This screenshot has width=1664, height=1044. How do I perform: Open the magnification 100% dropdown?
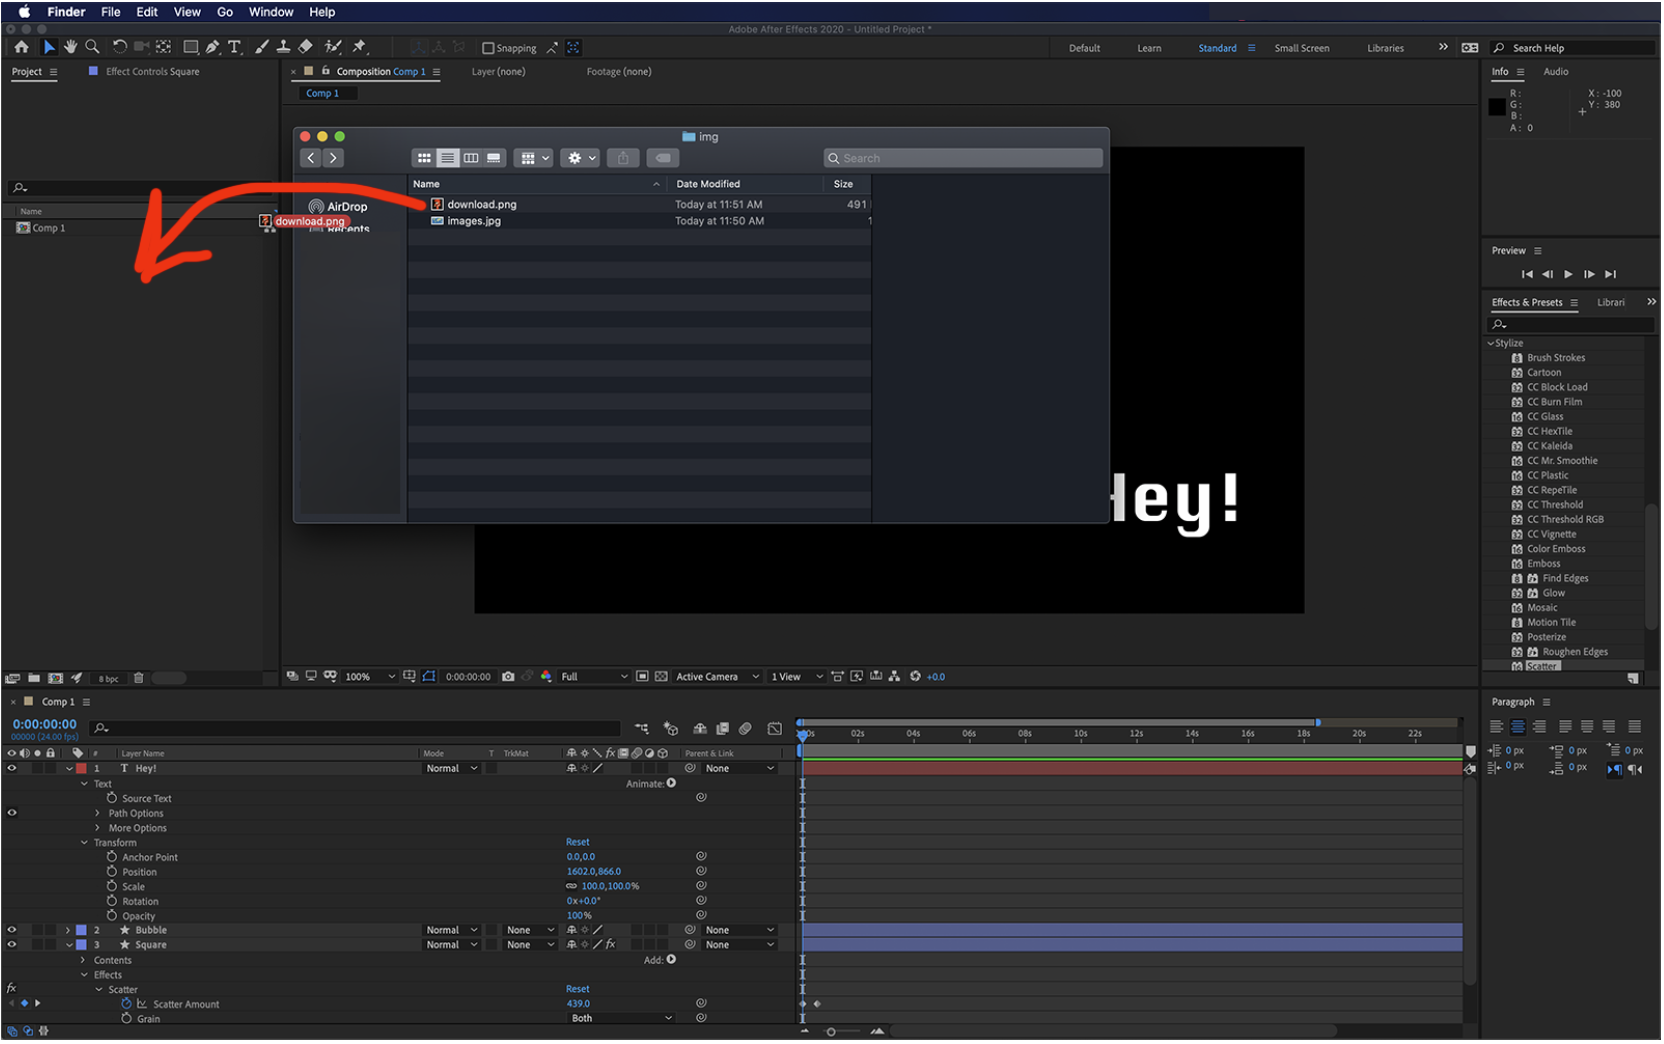(x=370, y=677)
